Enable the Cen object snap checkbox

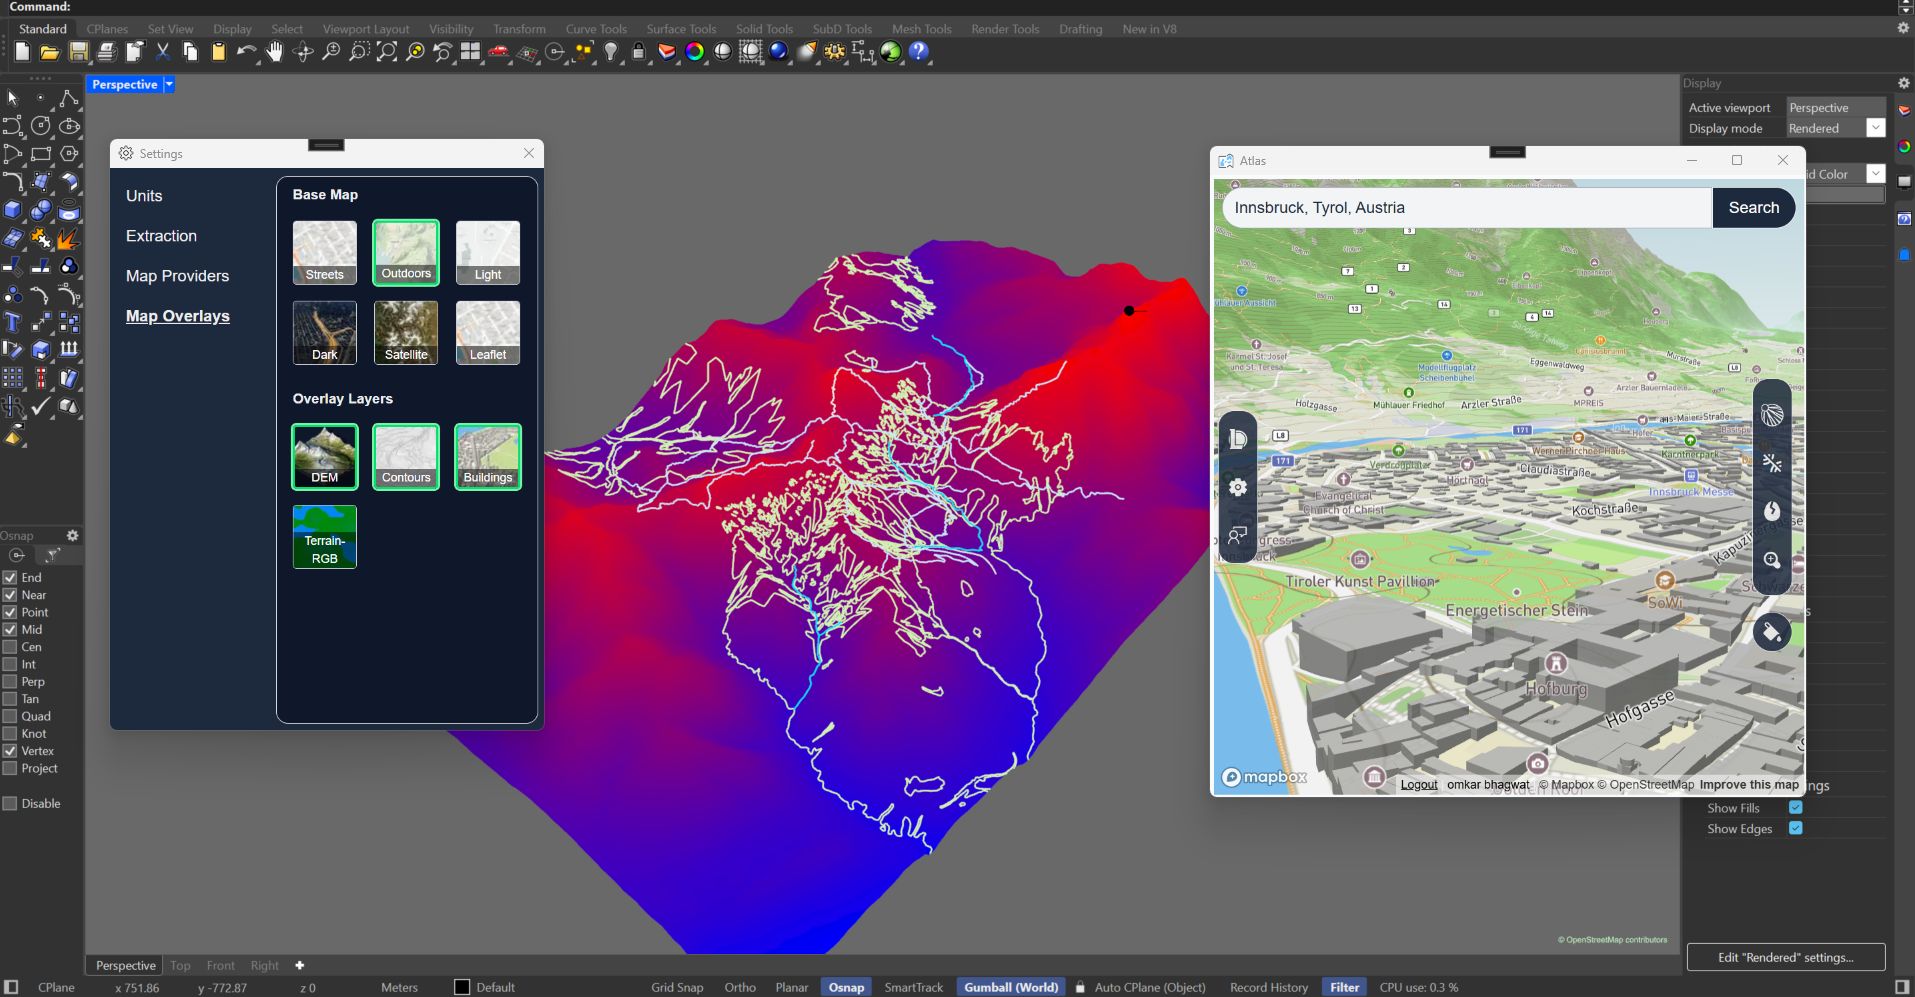point(10,647)
